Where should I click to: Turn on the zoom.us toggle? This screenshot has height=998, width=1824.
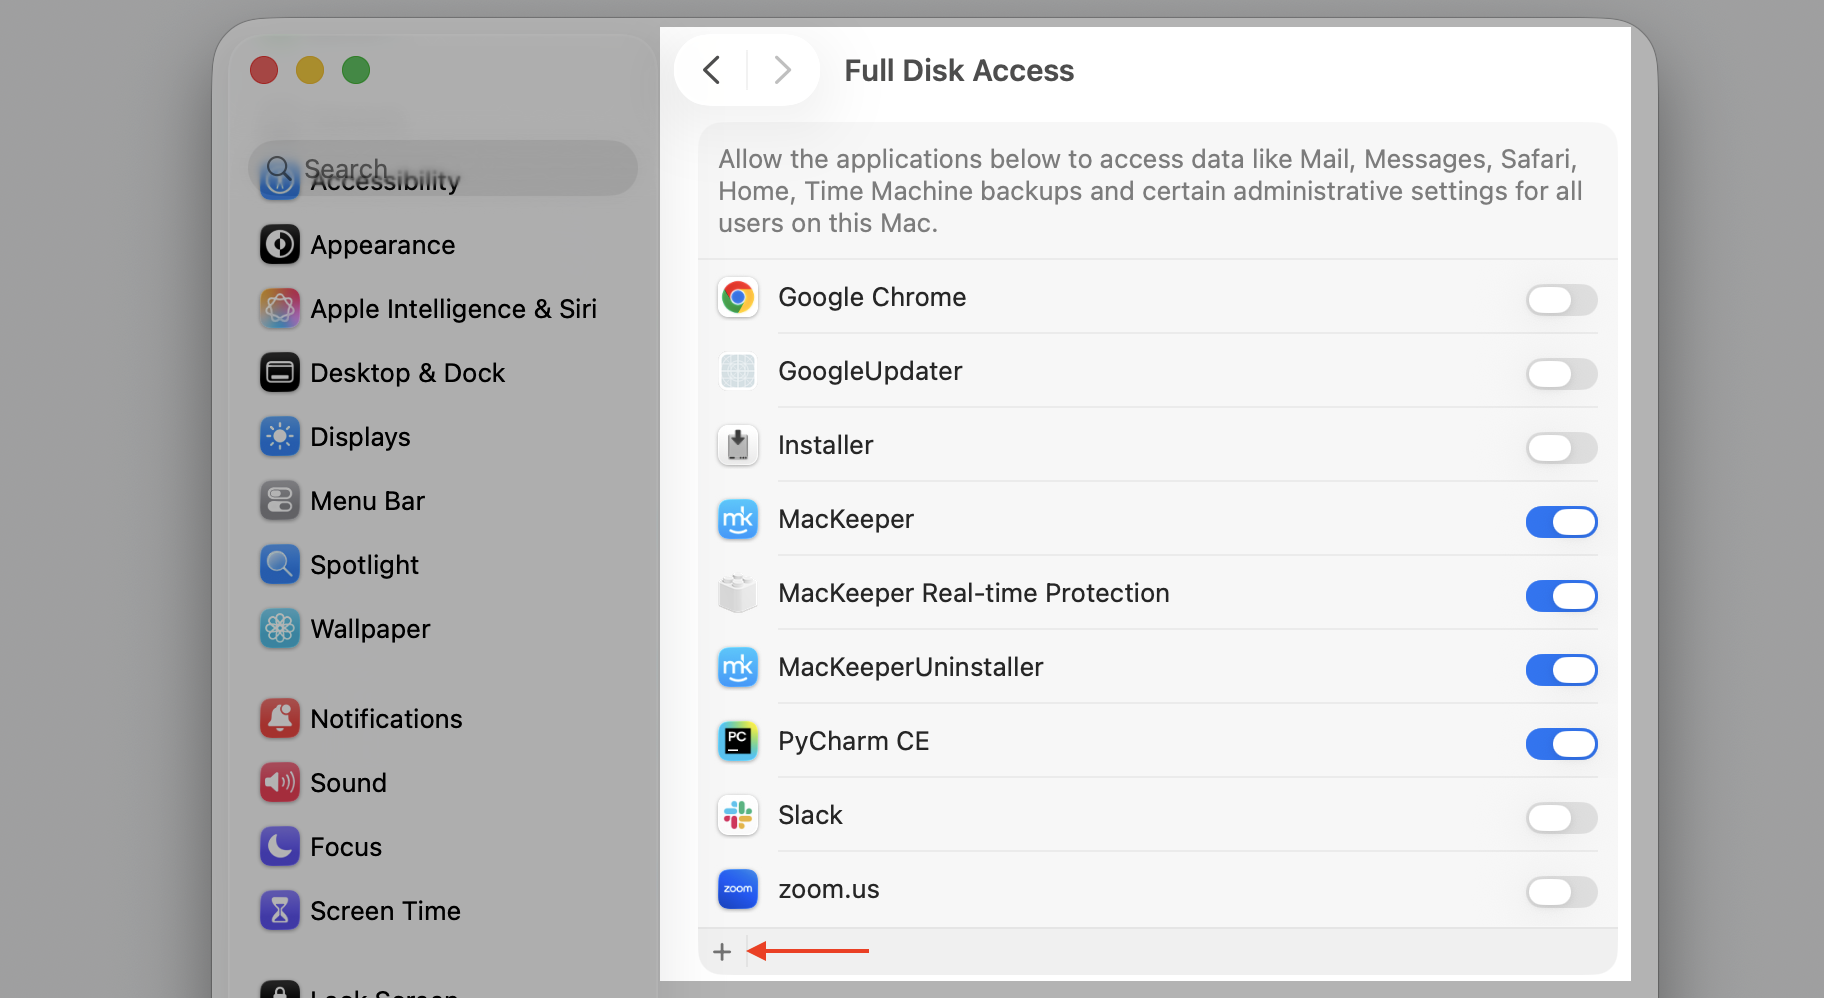[1561, 891]
